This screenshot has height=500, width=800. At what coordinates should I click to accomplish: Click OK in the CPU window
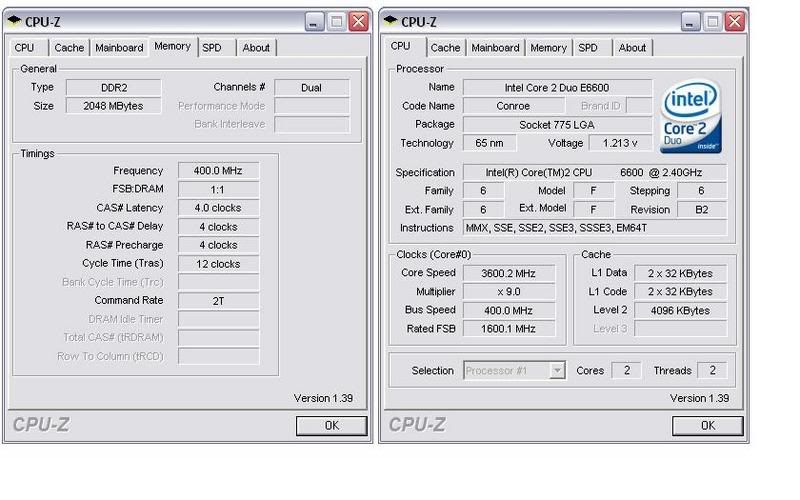tap(708, 426)
